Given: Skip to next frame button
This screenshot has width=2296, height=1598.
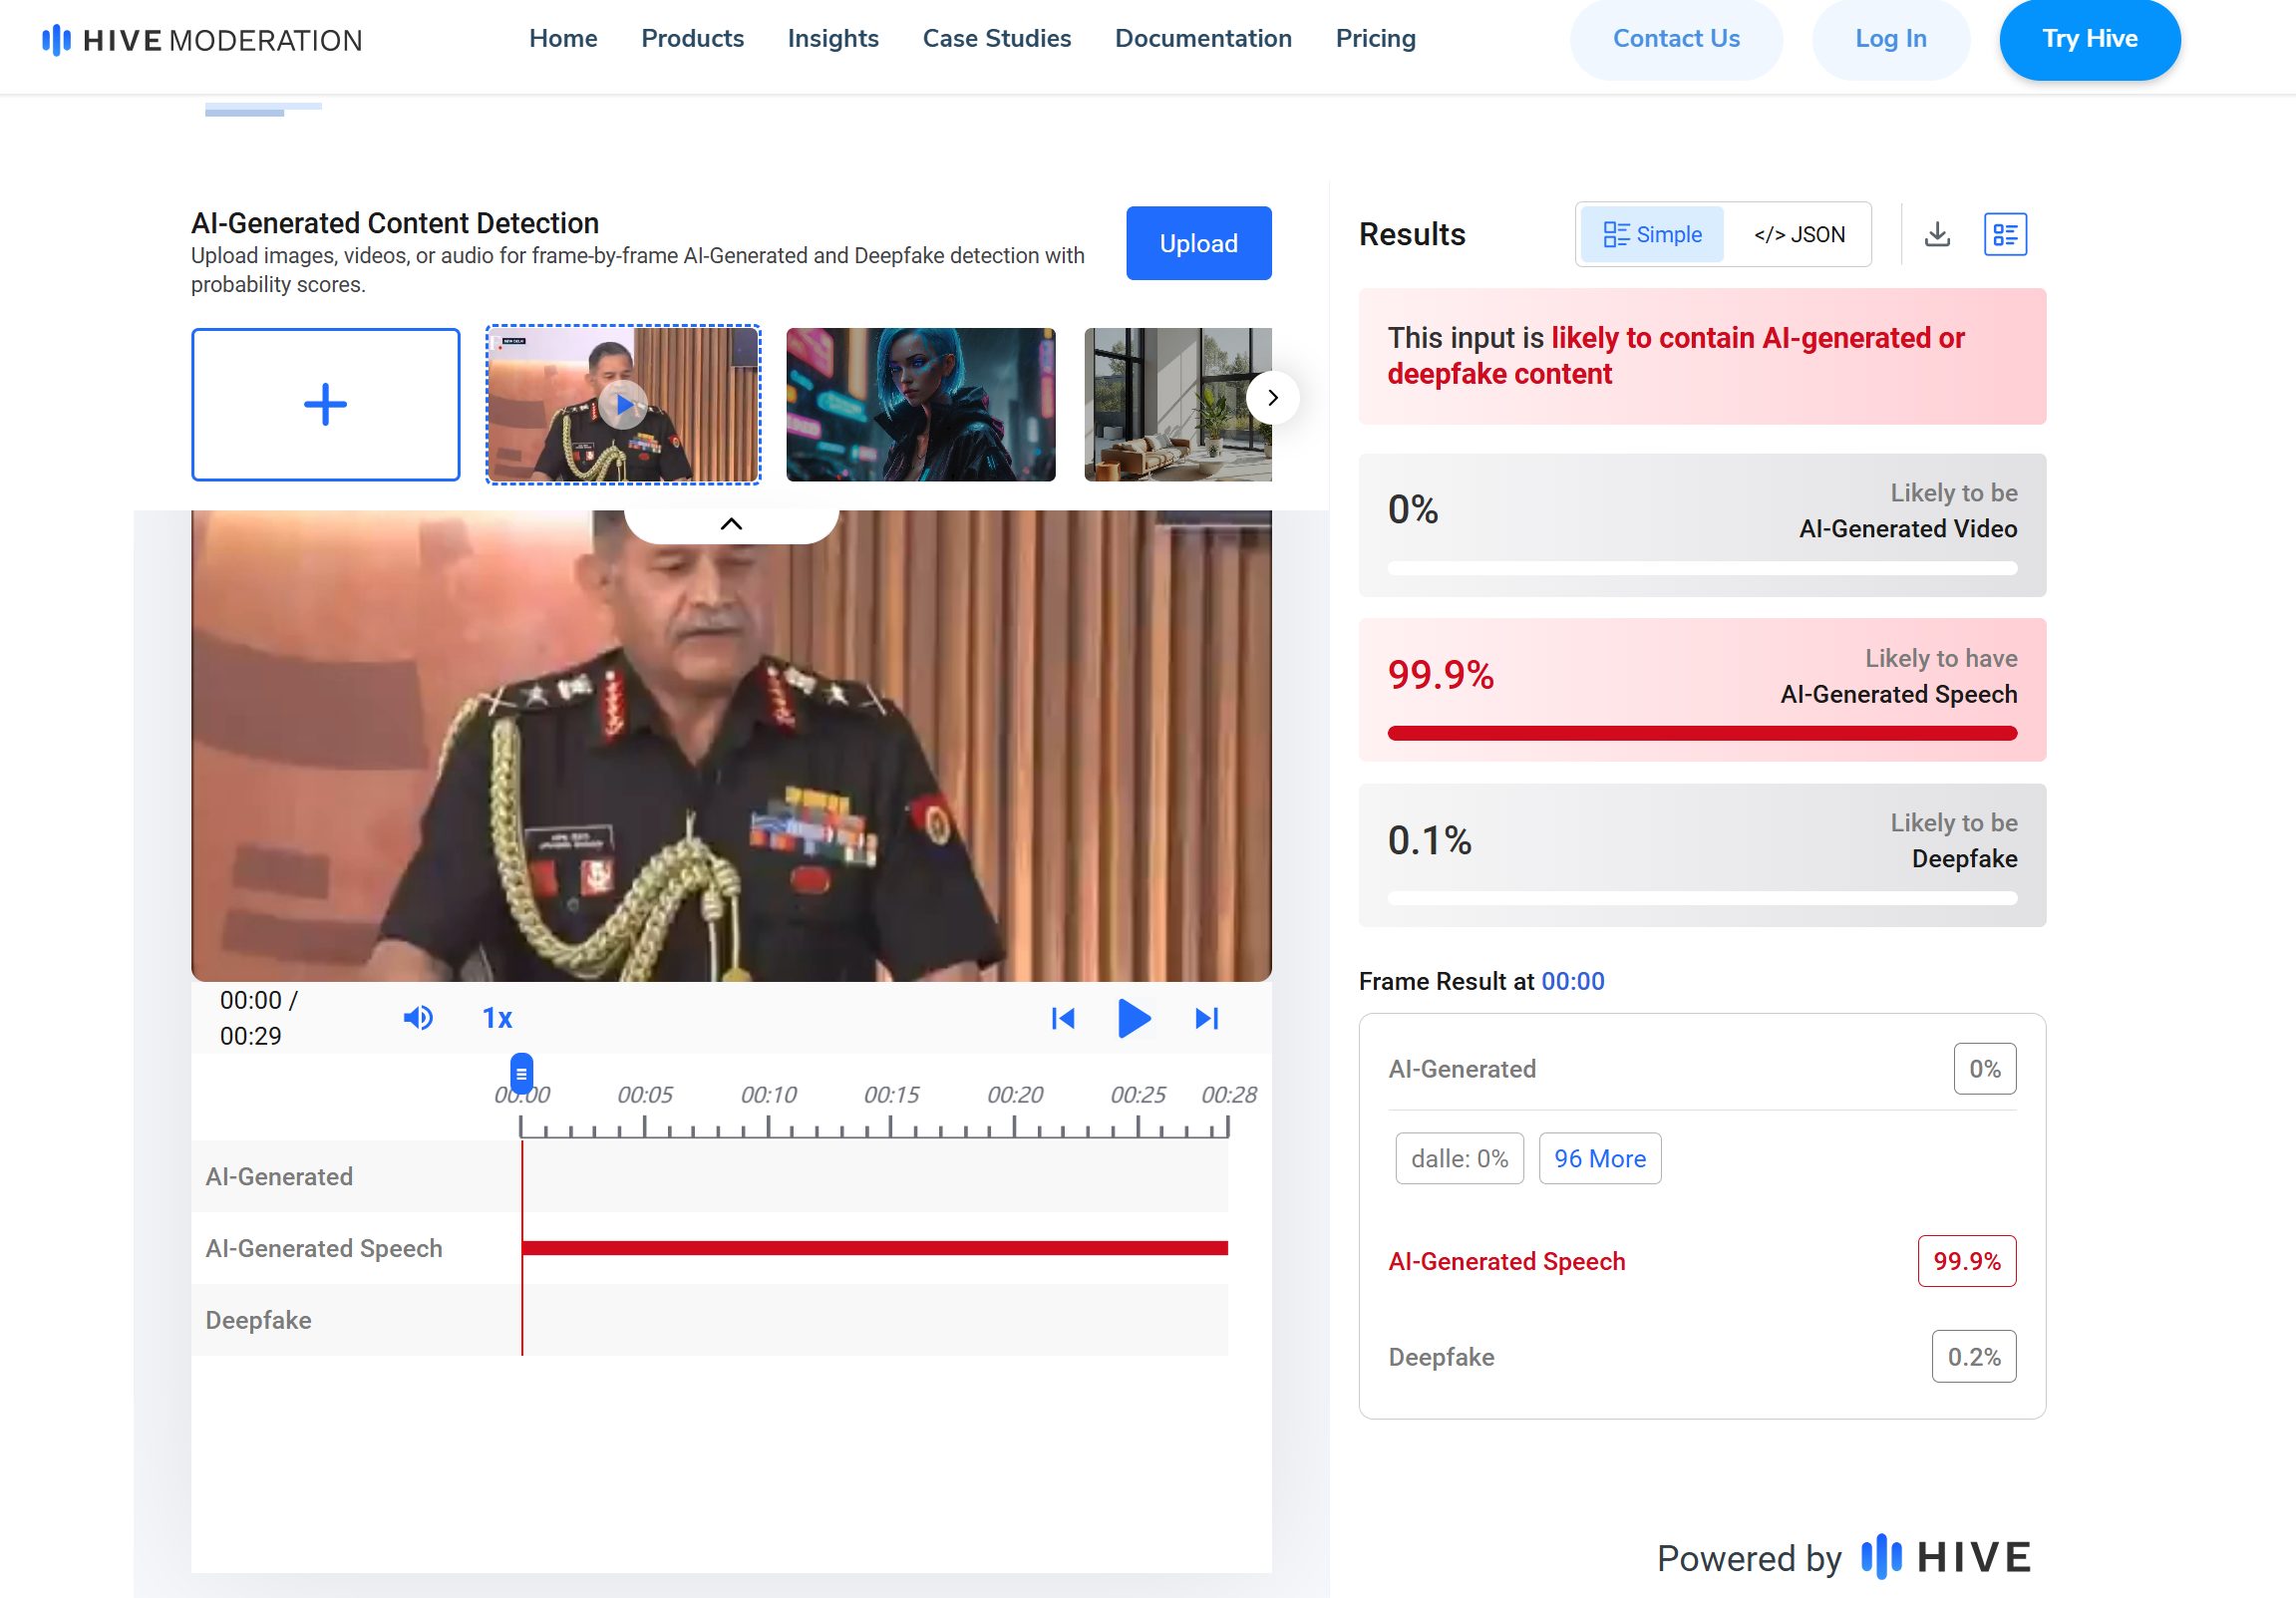Looking at the screenshot, I should [x=1207, y=1018].
